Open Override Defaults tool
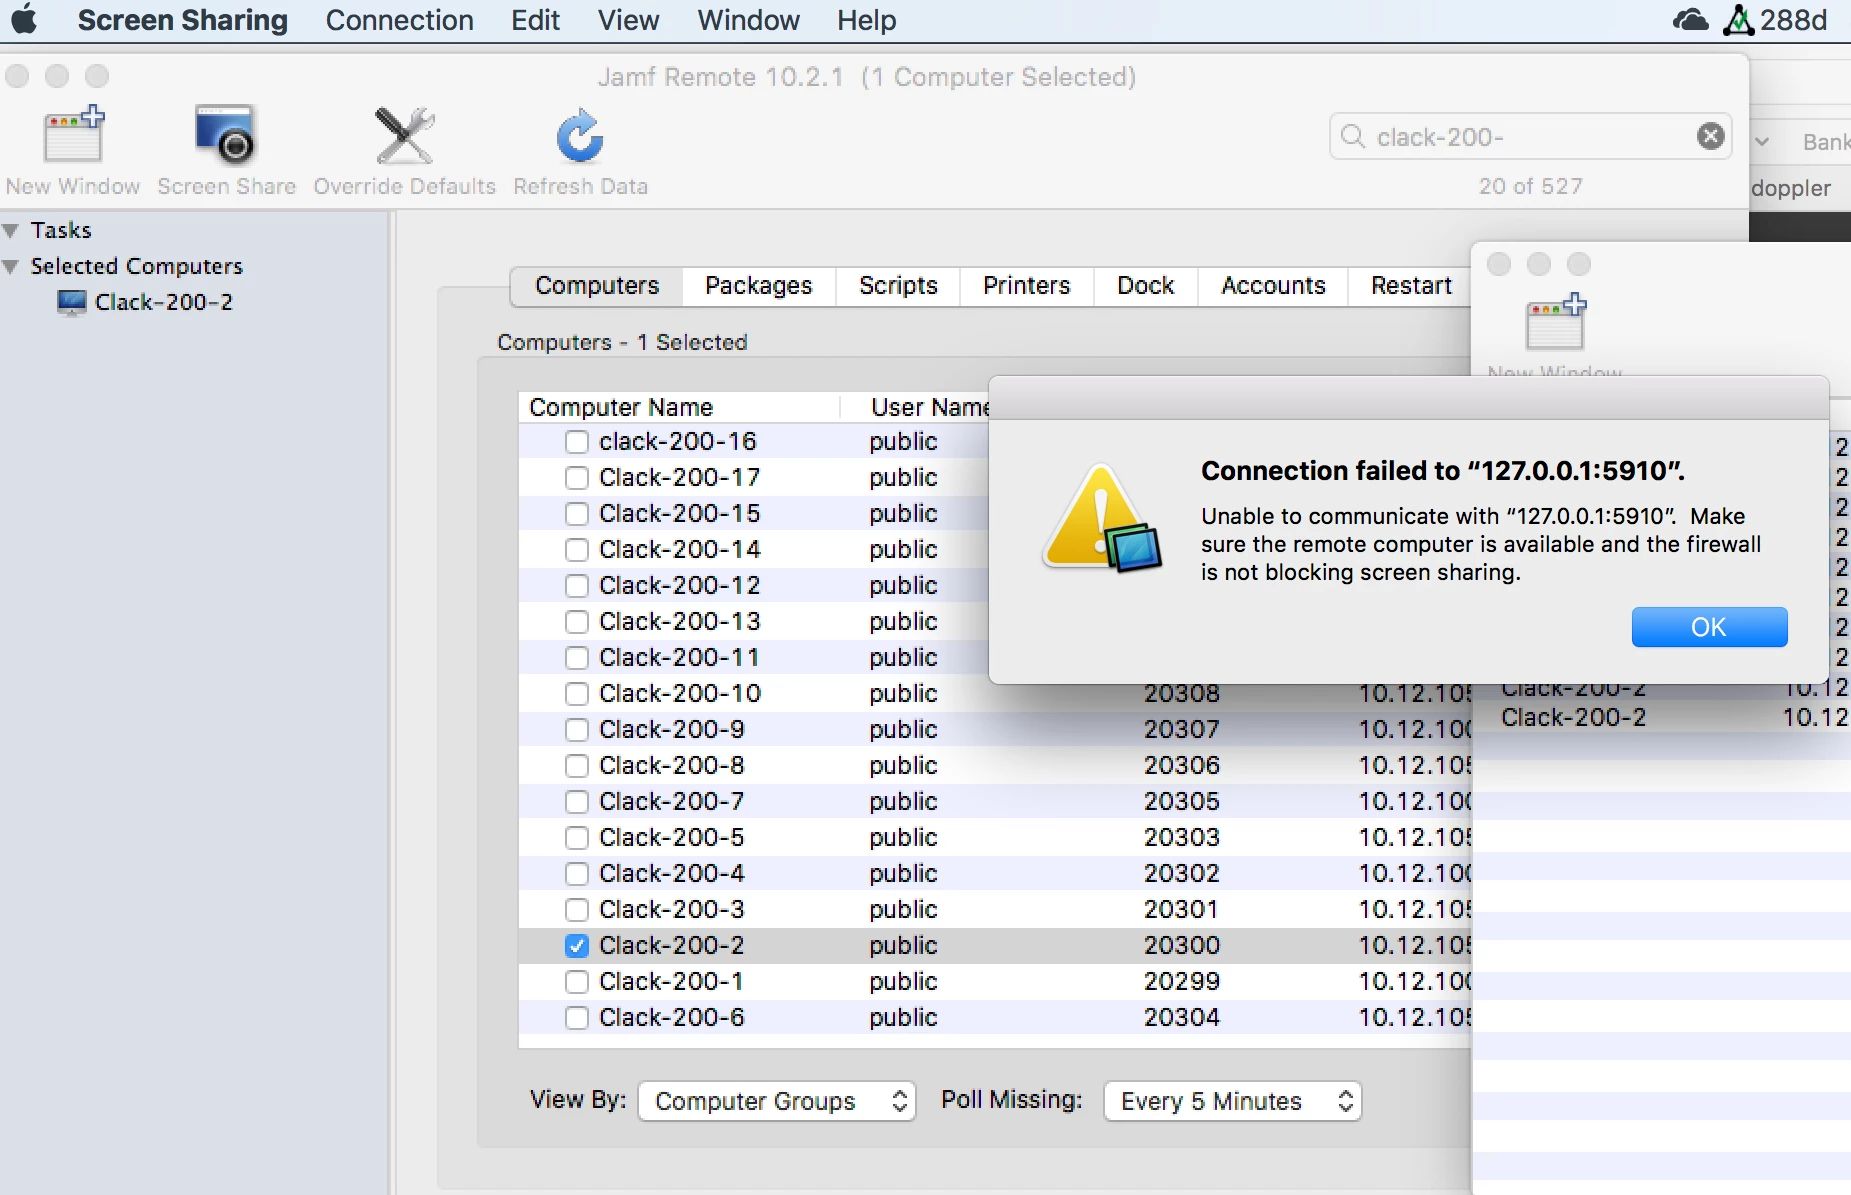 (404, 135)
